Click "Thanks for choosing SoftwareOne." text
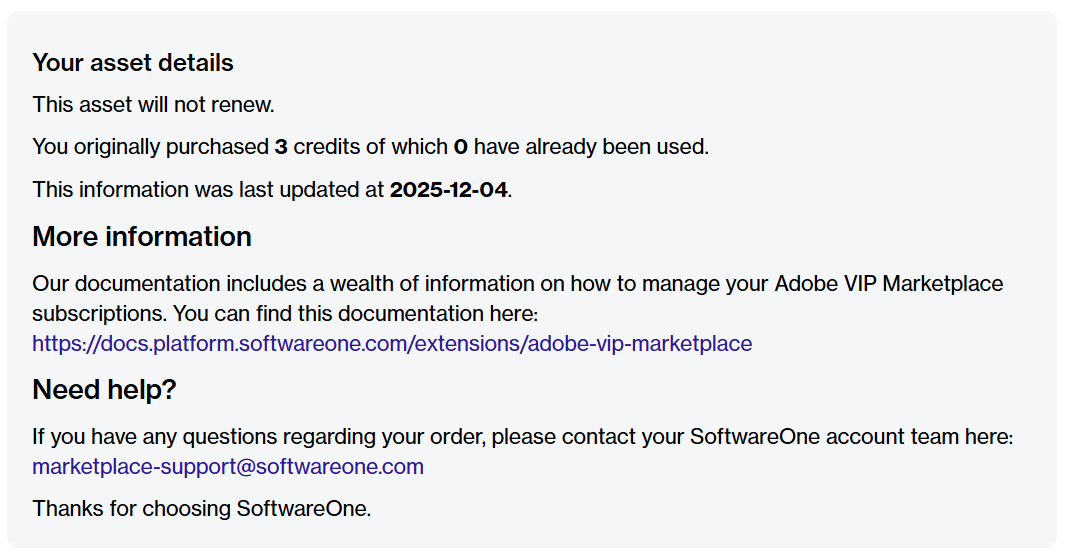 coord(202,508)
